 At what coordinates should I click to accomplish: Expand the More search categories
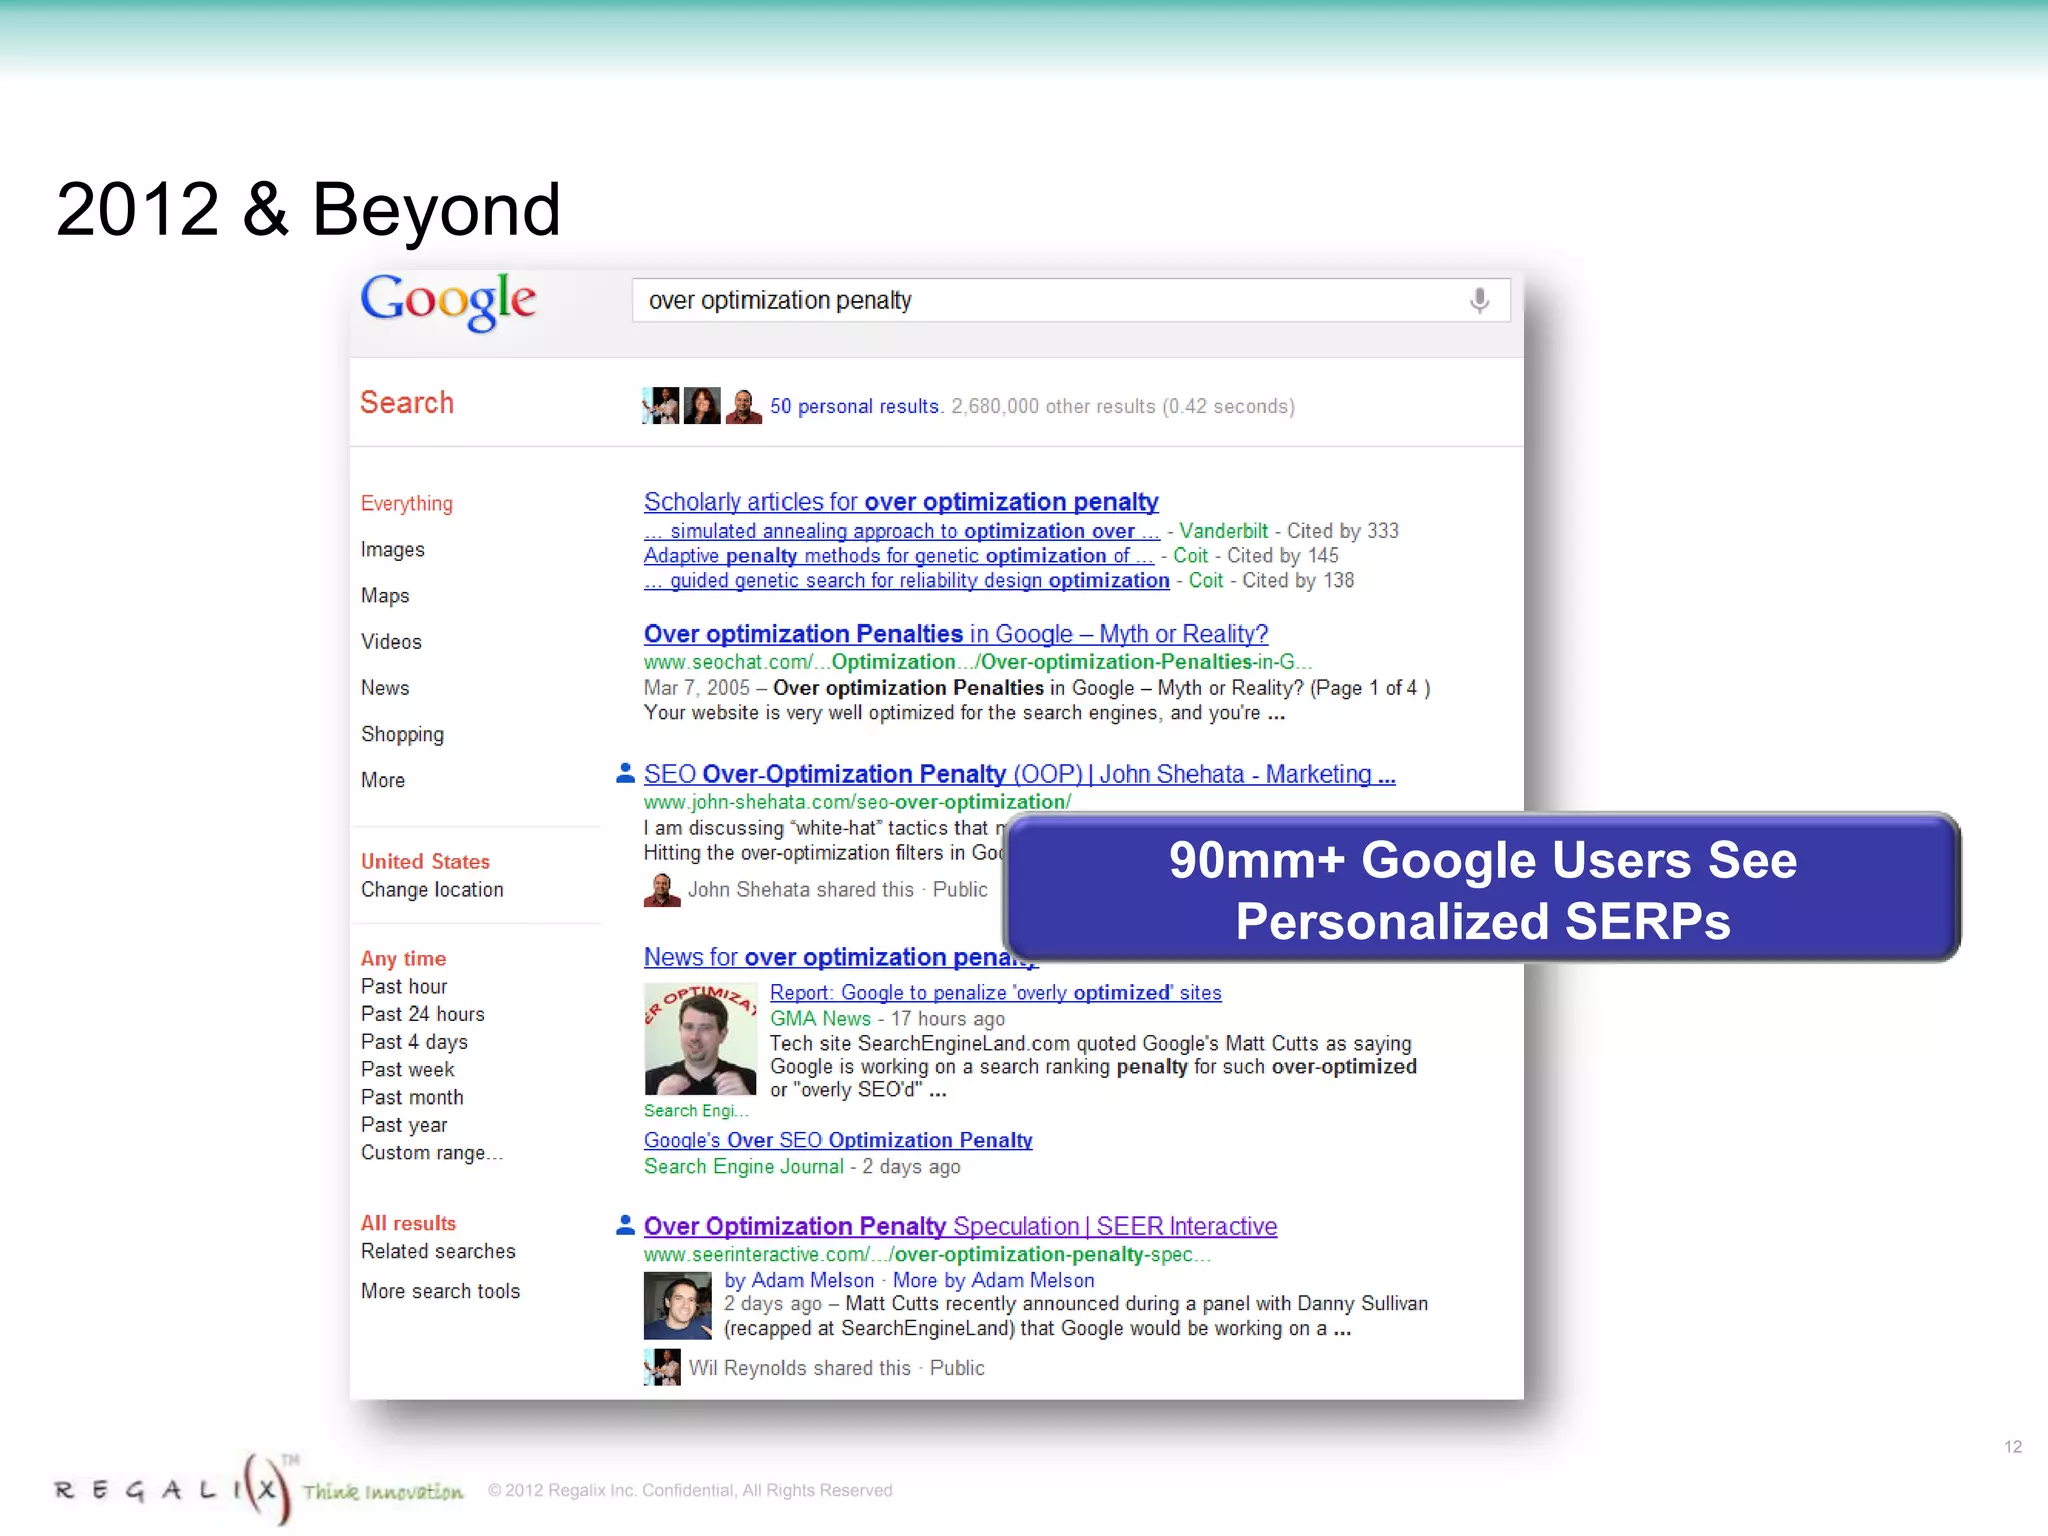pos(383,780)
